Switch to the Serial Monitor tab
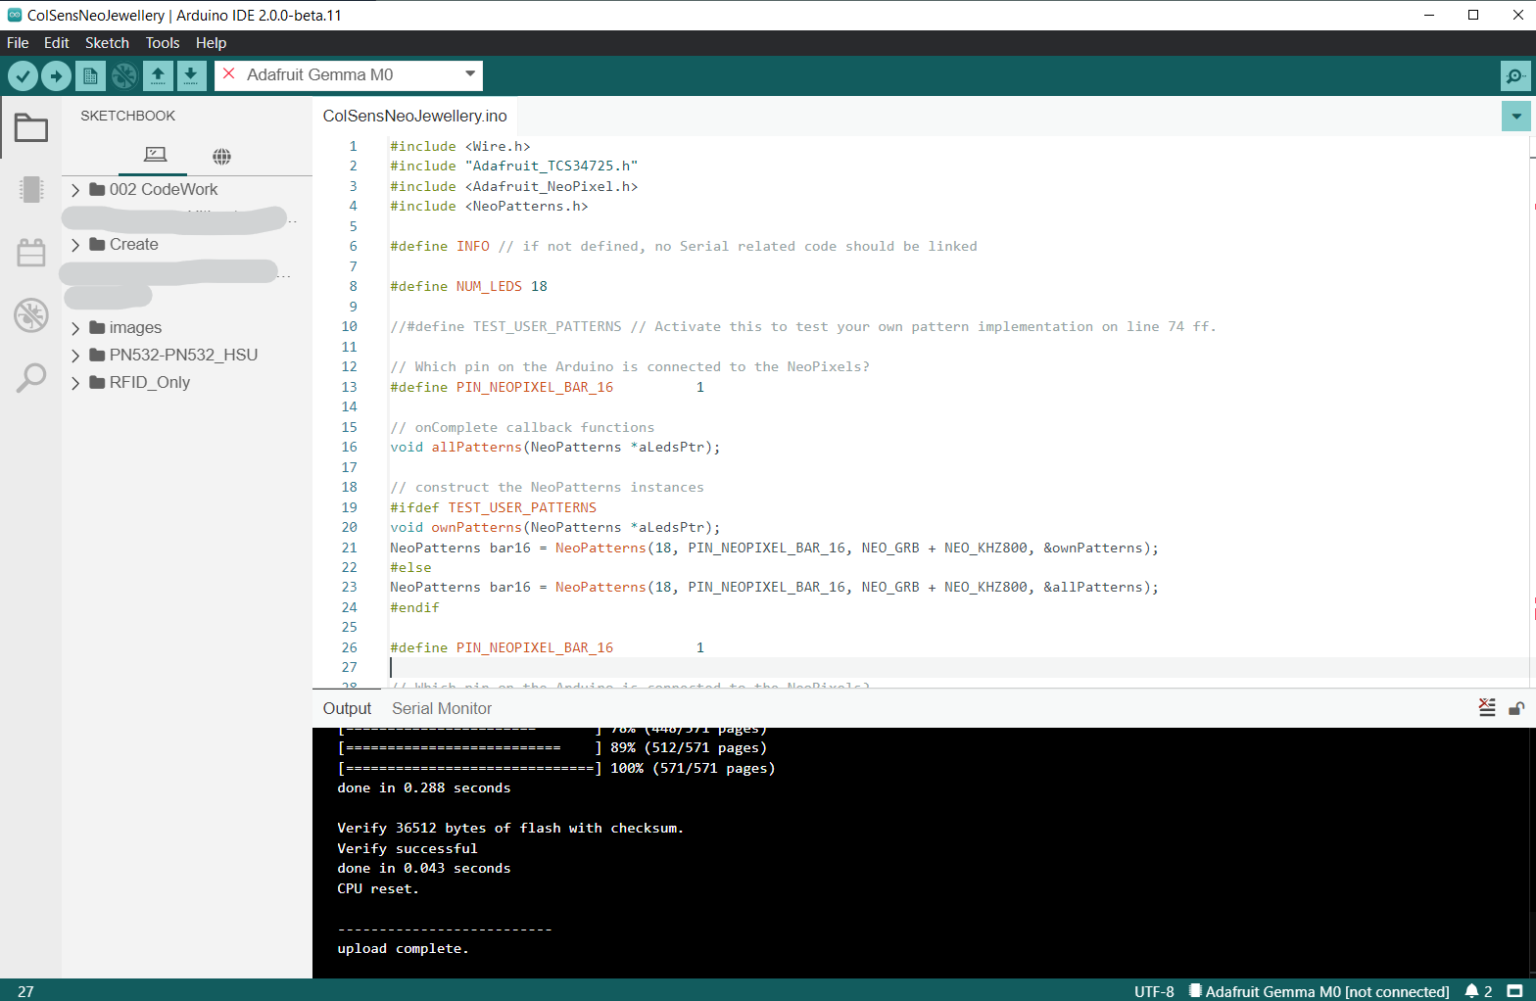1536x1001 pixels. point(441,708)
